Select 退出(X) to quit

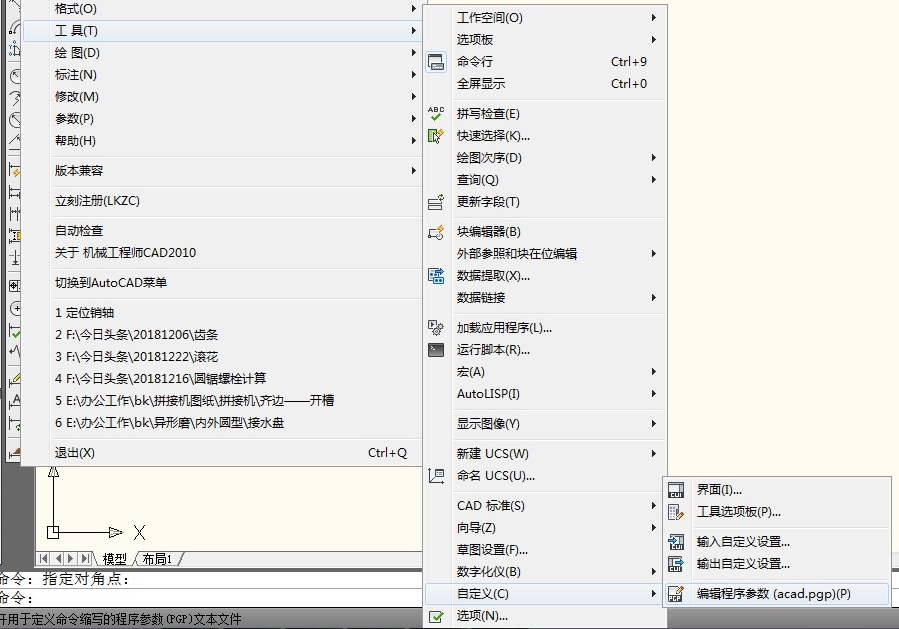click(221, 452)
